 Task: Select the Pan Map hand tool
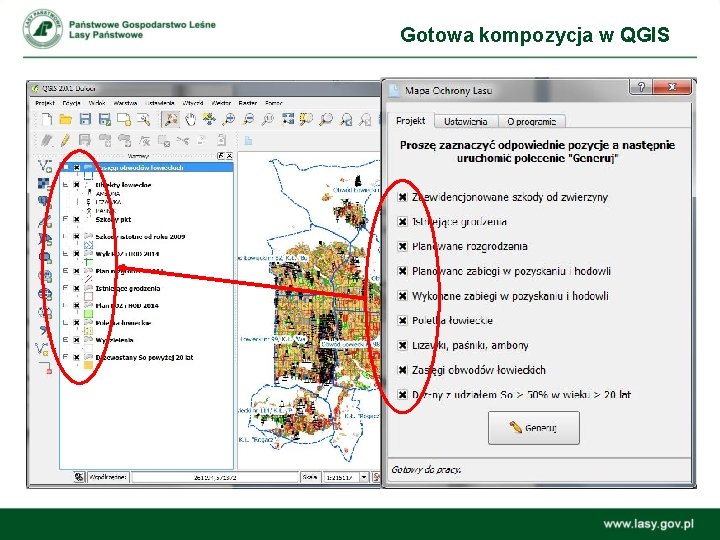[190, 119]
